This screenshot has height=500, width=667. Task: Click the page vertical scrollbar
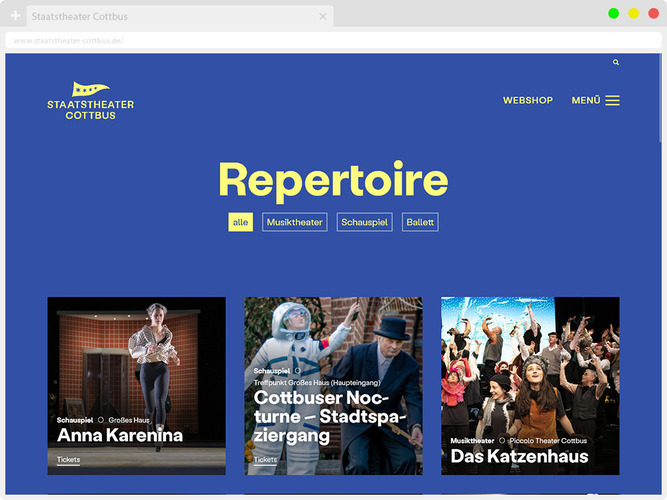[x=660, y=98]
